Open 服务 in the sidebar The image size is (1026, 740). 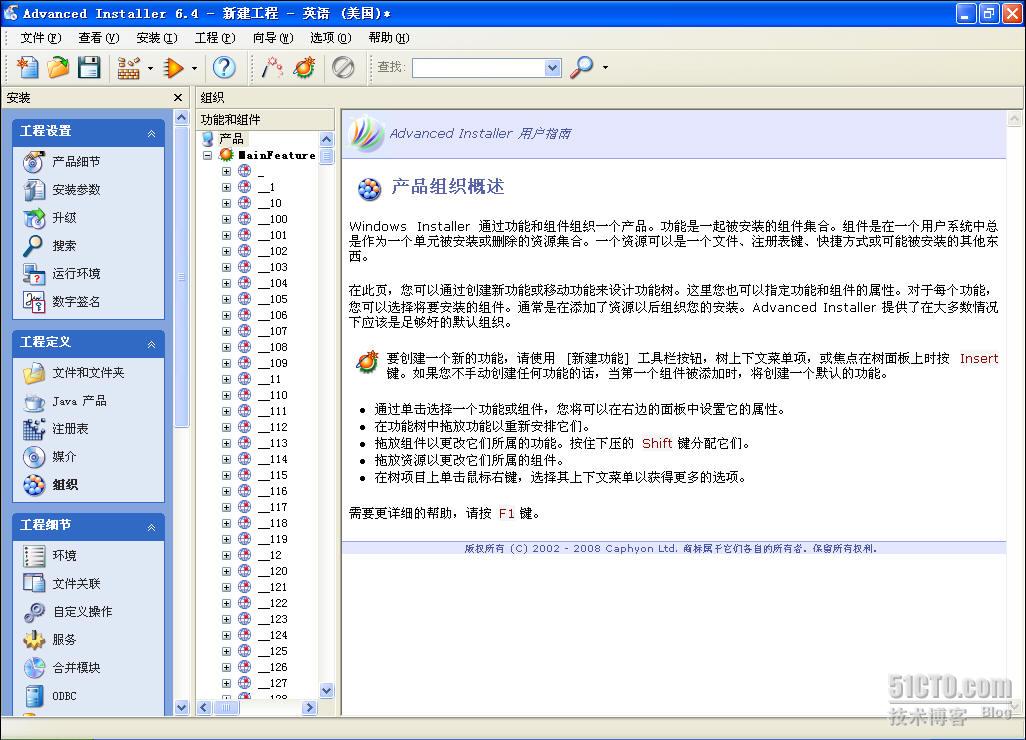(x=64, y=640)
